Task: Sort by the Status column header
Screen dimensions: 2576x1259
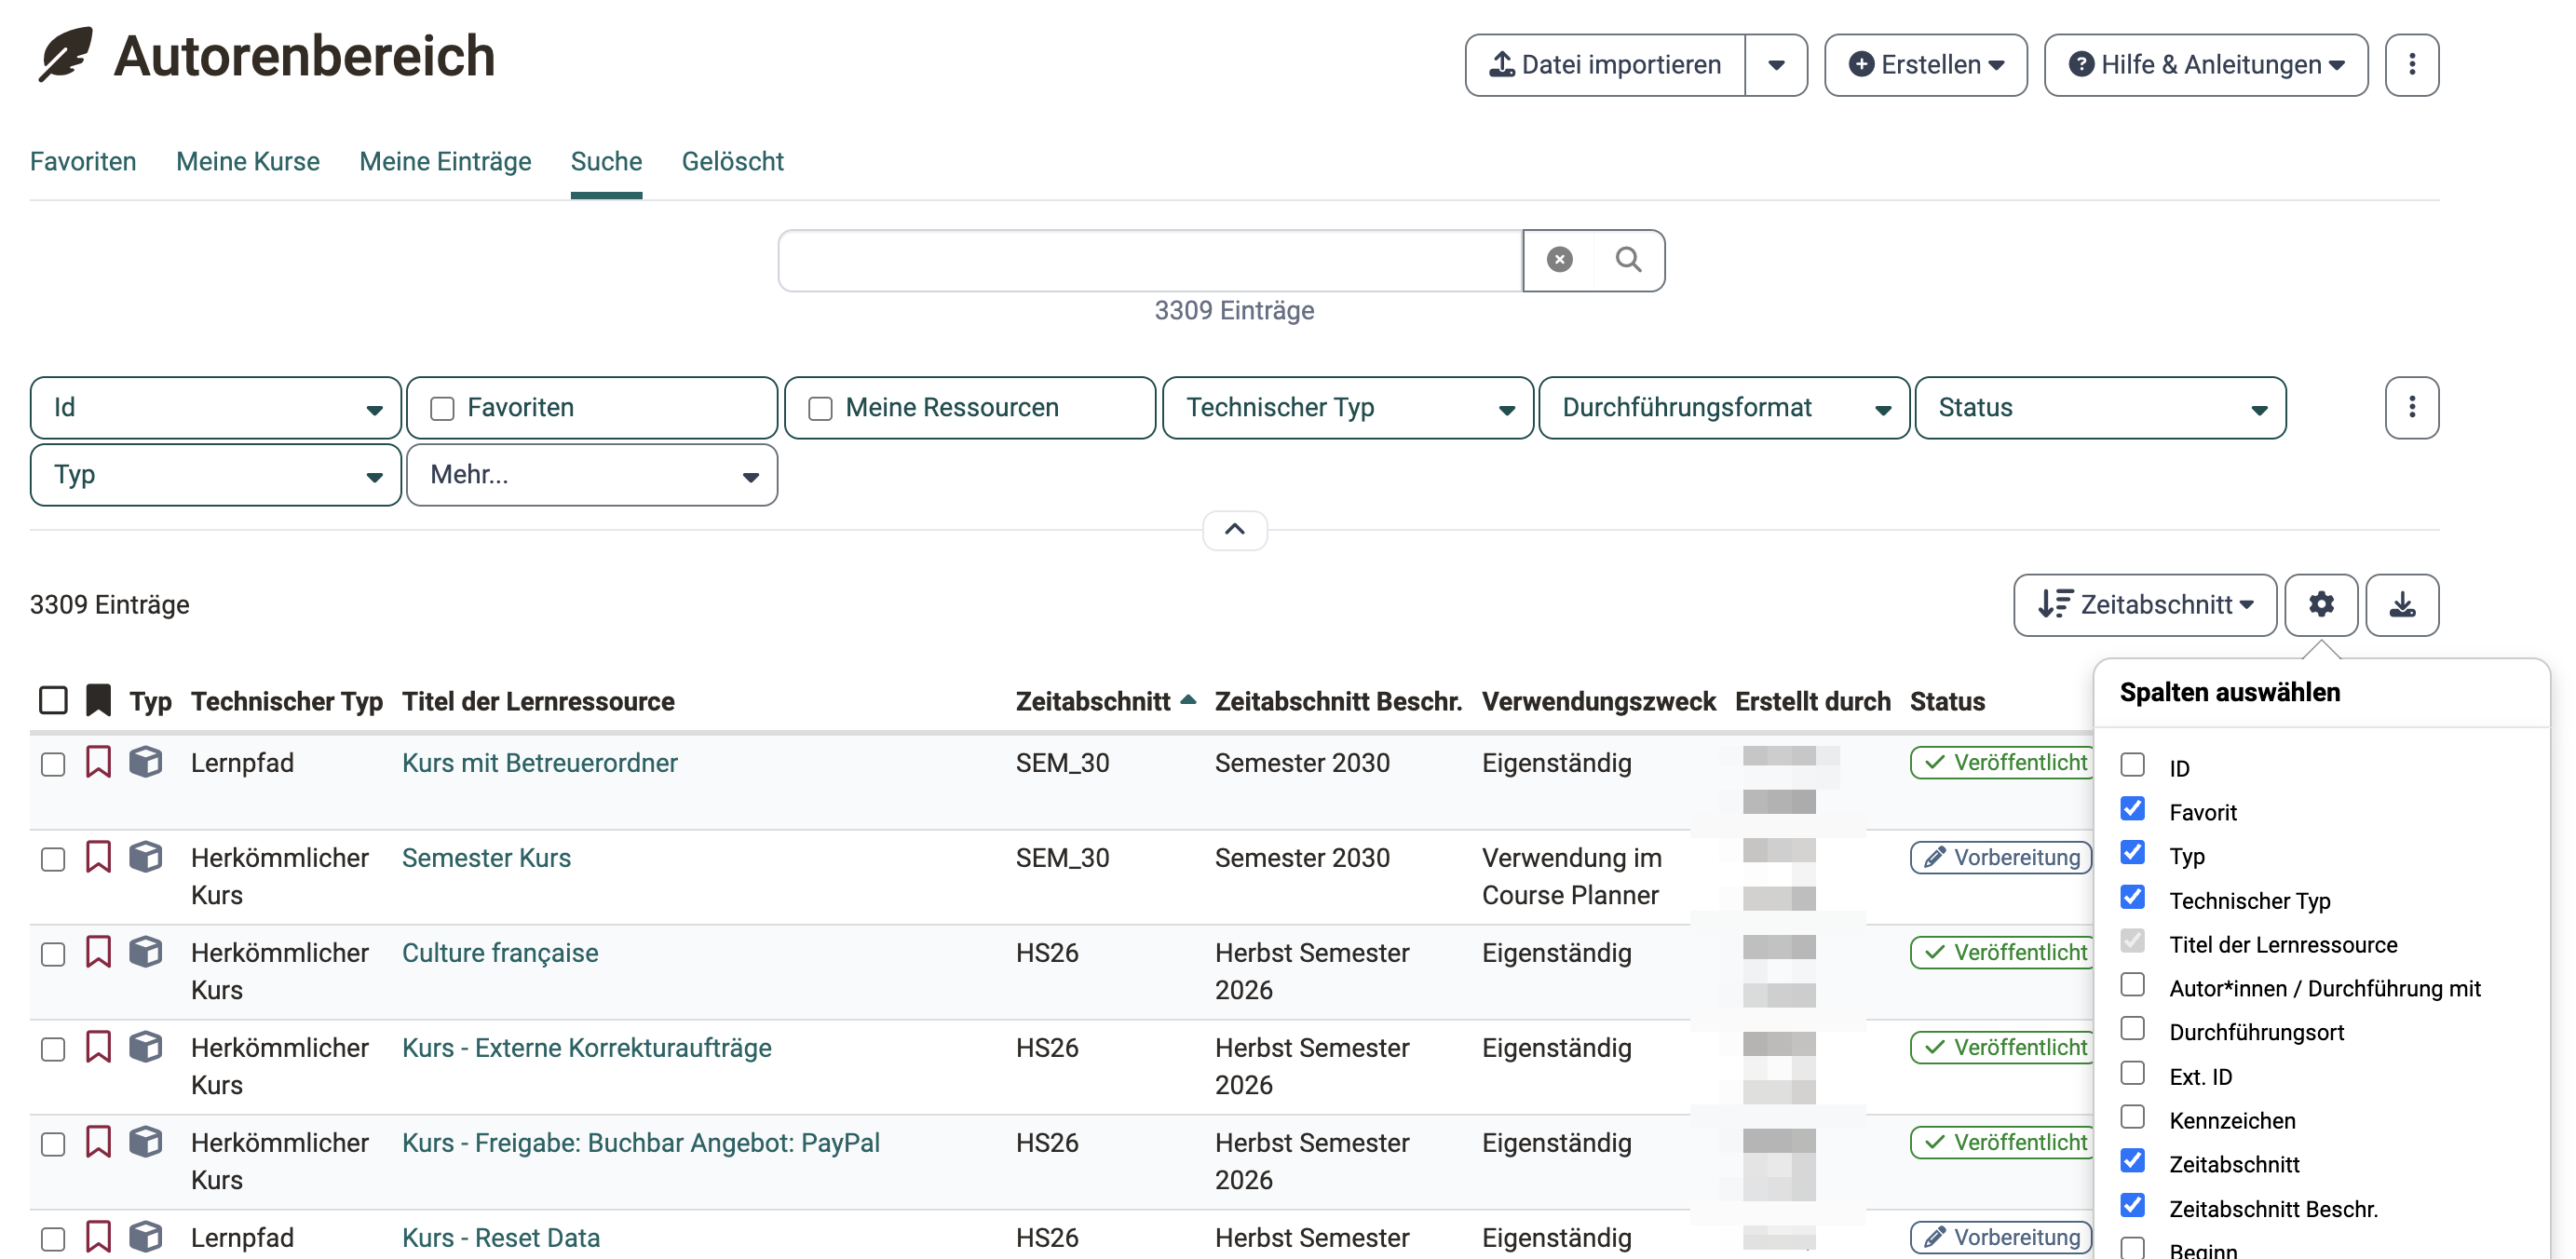Action: tap(1946, 701)
